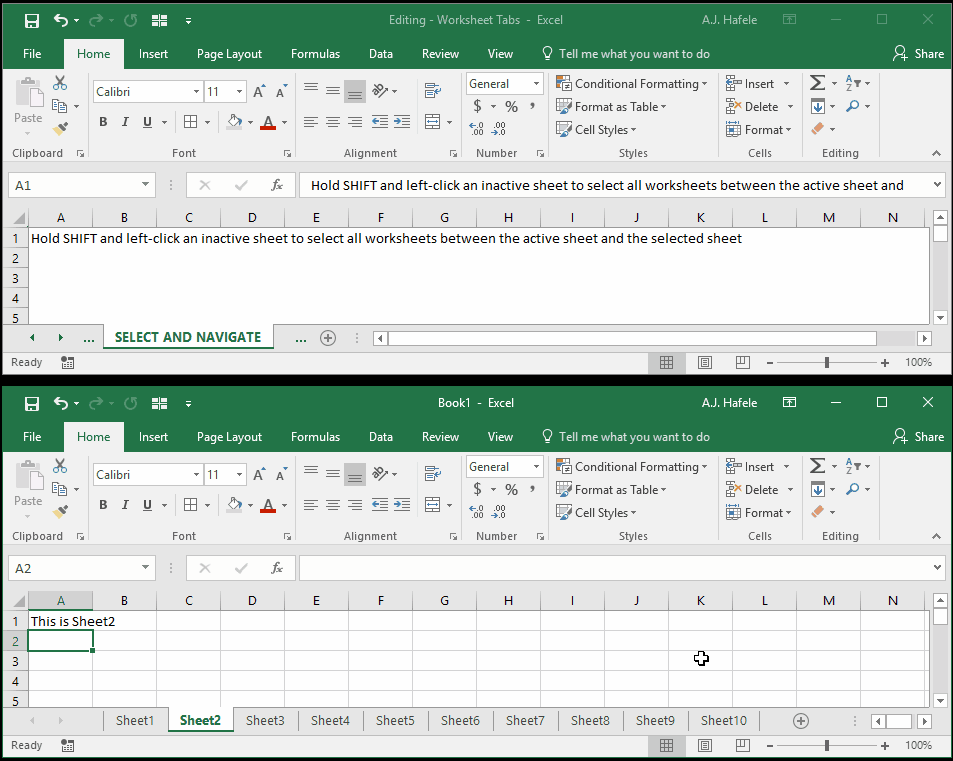Decrease indent in Book1 window
953x761 pixels.
pyautogui.click(x=380, y=505)
